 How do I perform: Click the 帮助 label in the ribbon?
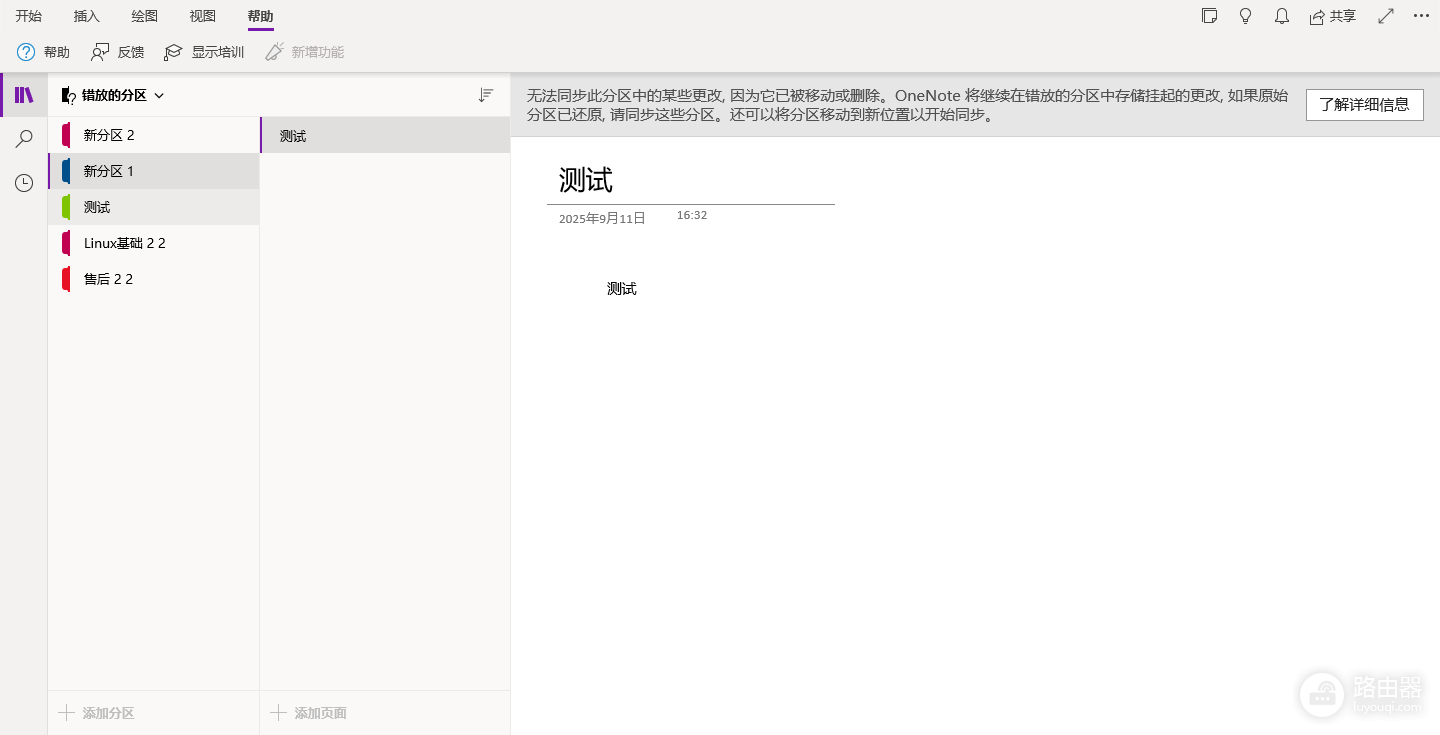click(57, 52)
